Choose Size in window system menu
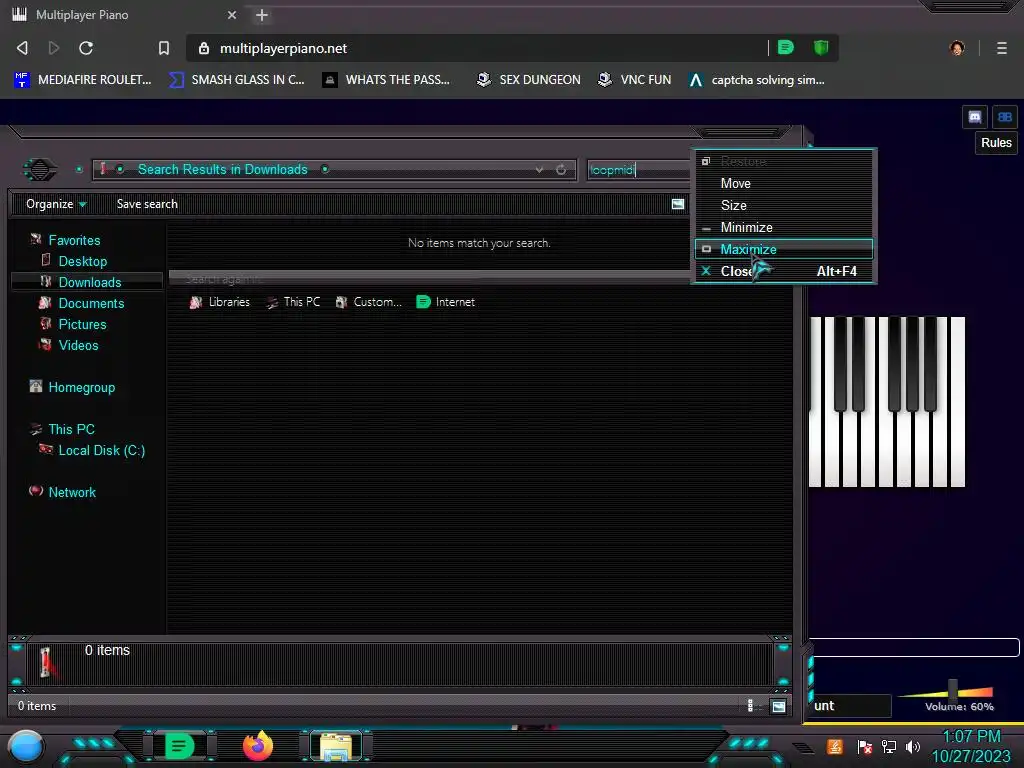 (x=784, y=205)
